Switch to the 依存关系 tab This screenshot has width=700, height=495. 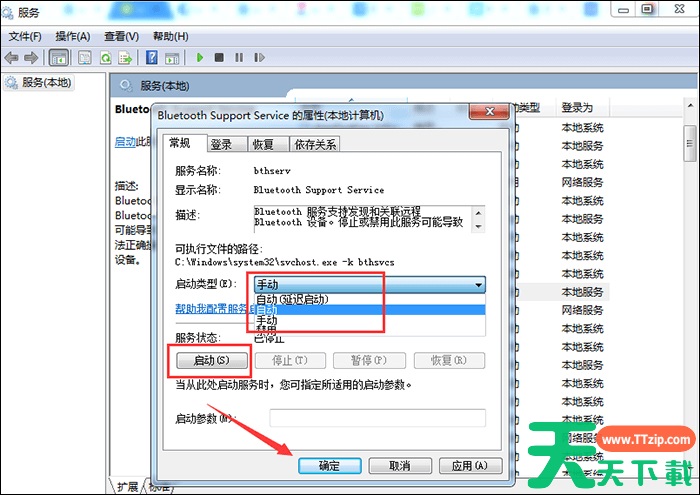pos(315,145)
